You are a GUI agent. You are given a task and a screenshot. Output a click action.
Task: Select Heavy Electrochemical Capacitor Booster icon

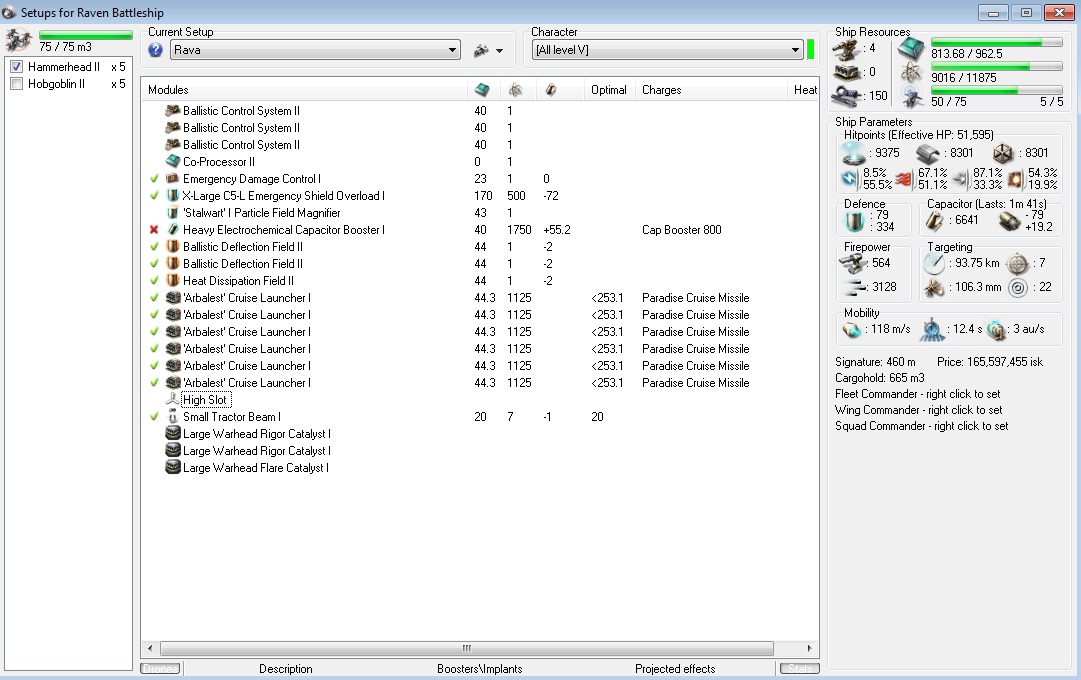(x=173, y=230)
